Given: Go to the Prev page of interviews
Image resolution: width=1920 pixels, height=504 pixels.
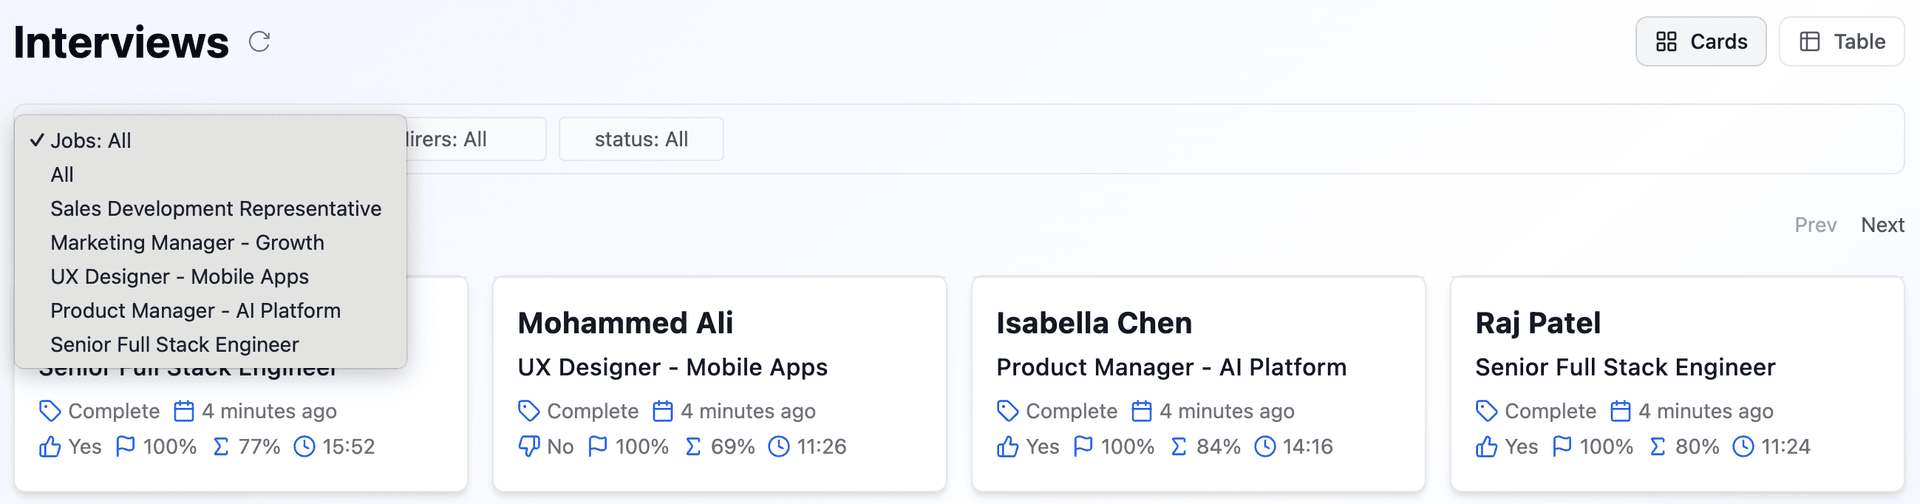Looking at the screenshot, I should click(x=1815, y=225).
